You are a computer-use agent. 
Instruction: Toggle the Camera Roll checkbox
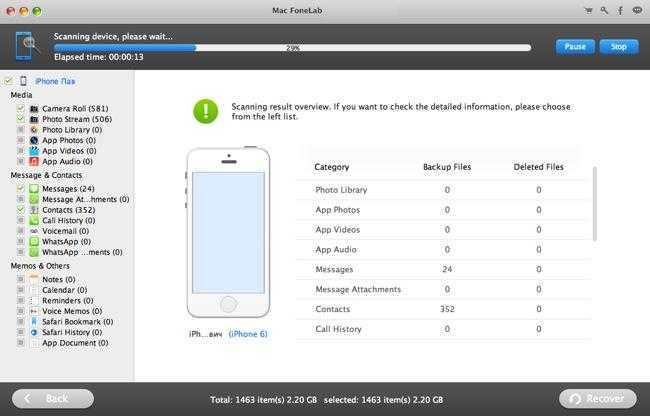coord(20,109)
